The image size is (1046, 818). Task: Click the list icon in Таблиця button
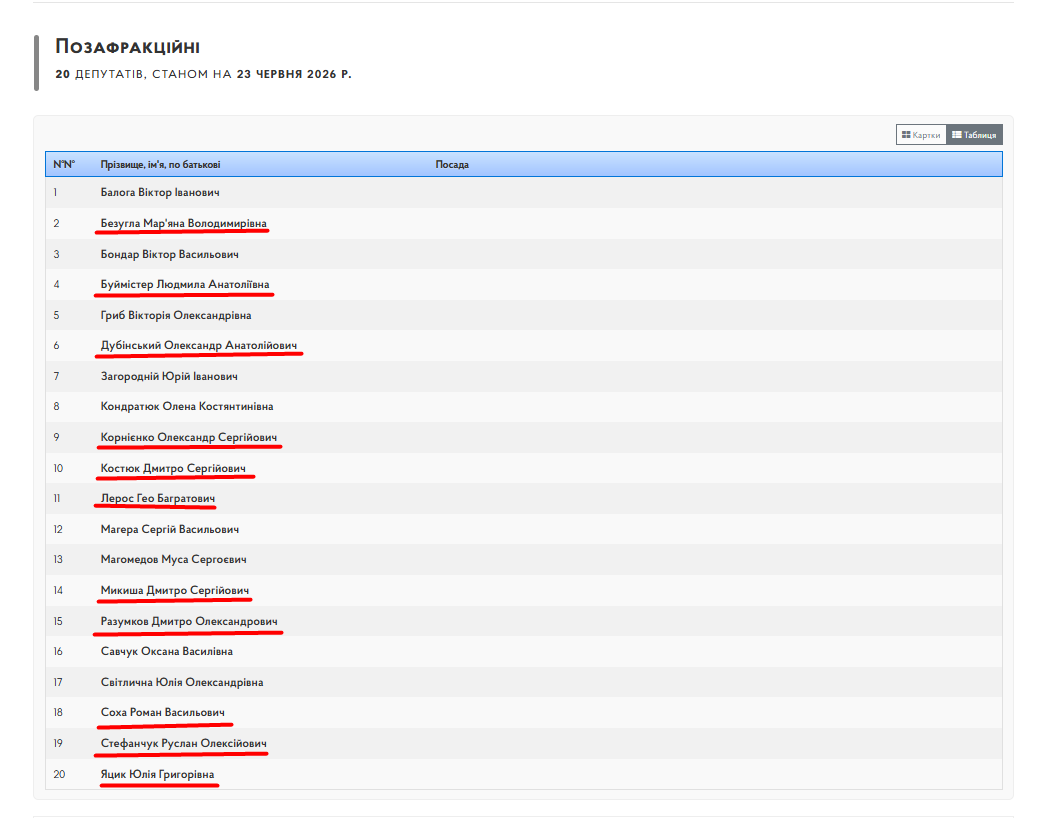coord(957,135)
